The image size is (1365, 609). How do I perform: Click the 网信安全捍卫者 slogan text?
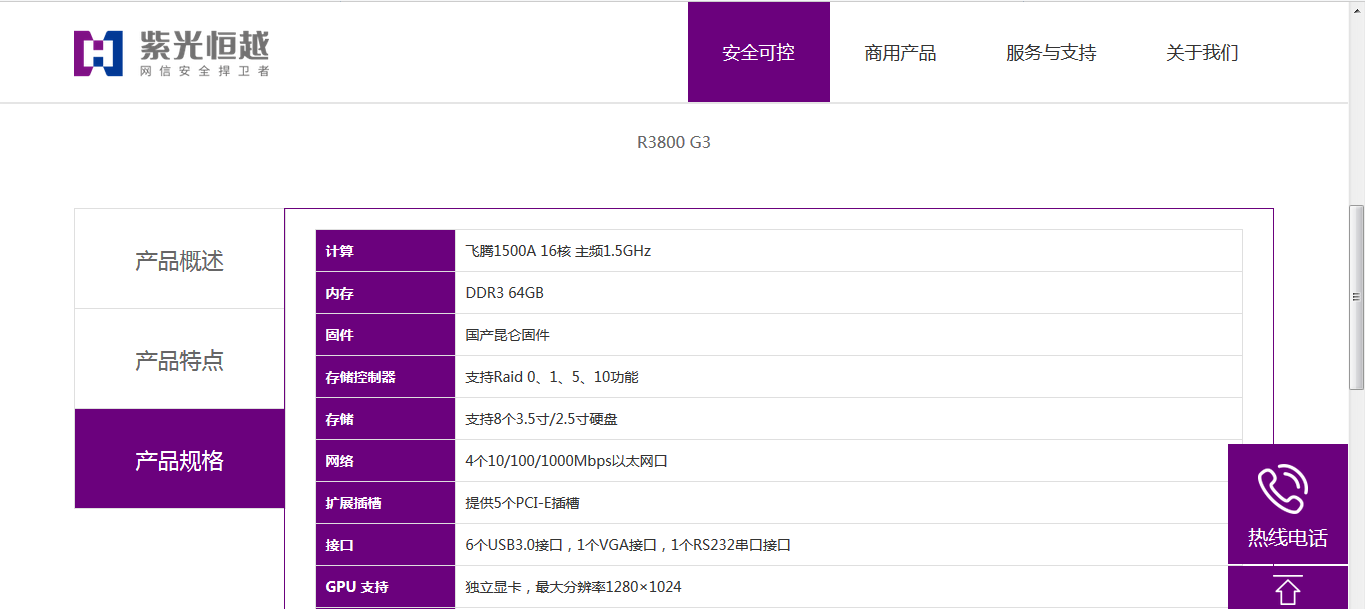[204, 71]
